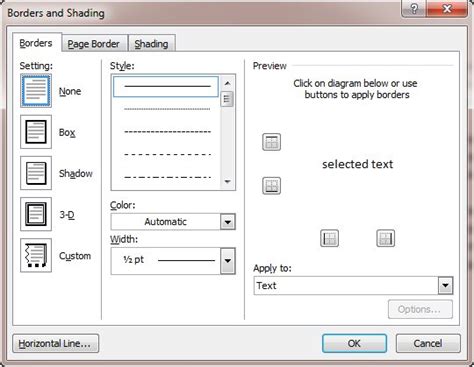The width and height of the screenshot is (474, 367).
Task: Click the Style list scrollbar thumb
Action: pyautogui.click(x=227, y=99)
